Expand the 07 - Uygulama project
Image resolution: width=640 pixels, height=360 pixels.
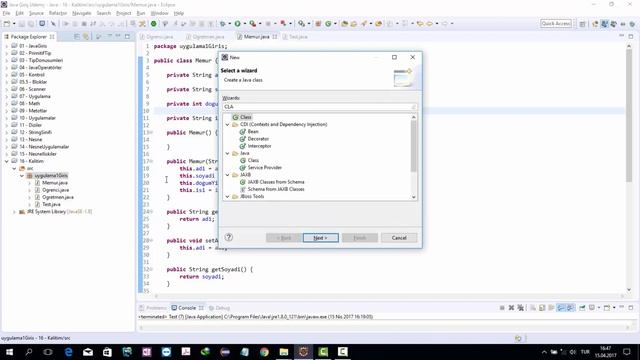click(x=7, y=96)
